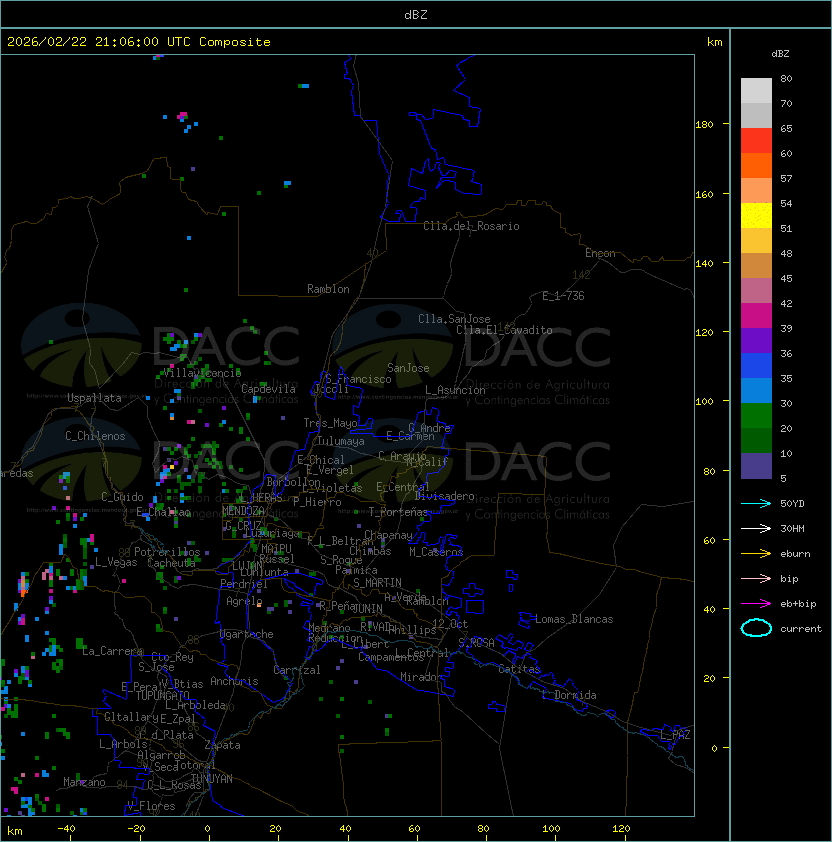Select the Uspallata label on the map
Image resolution: width=832 pixels, height=842 pixels.
pyautogui.click(x=94, y=398)
